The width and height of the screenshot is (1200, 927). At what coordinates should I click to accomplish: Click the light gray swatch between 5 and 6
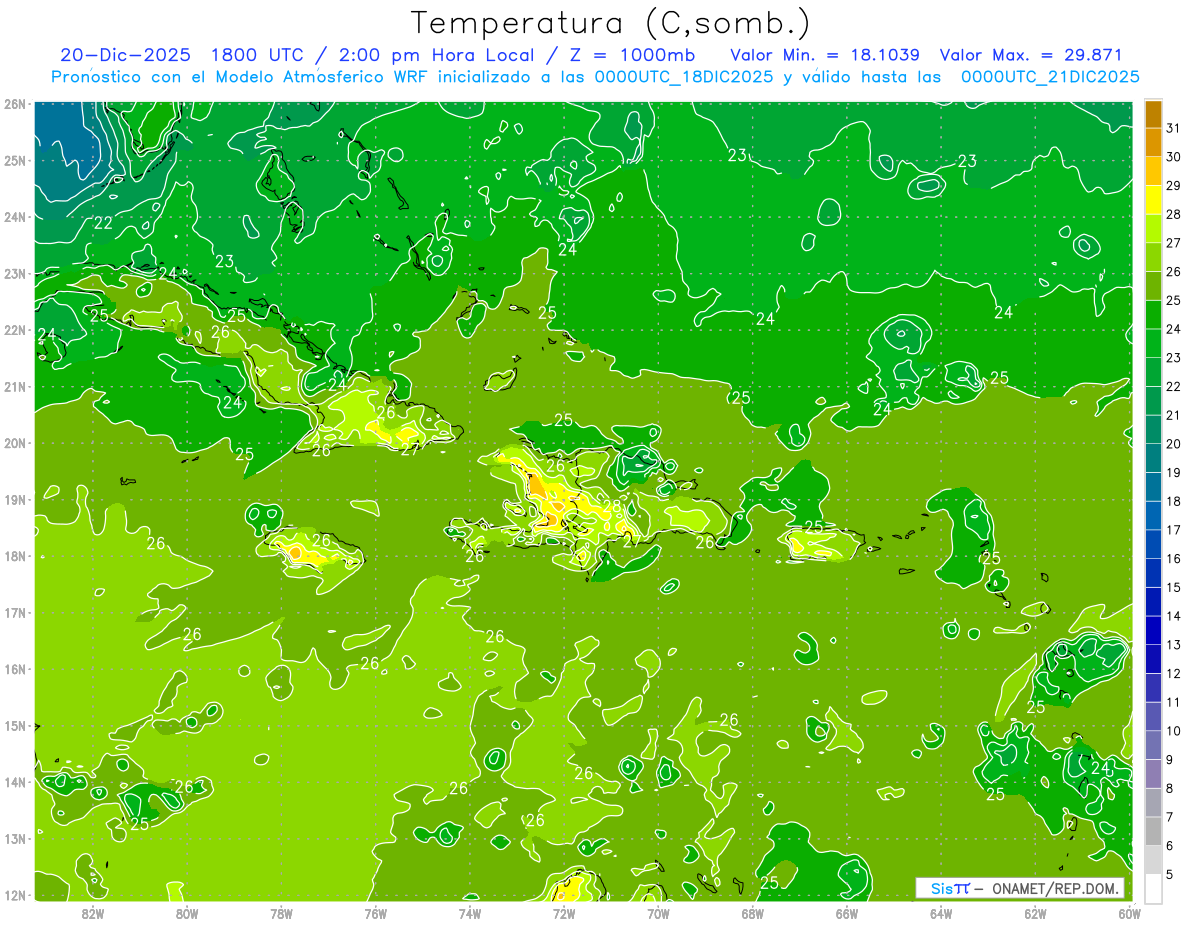pyautogui.click(x=1153, y=860)
